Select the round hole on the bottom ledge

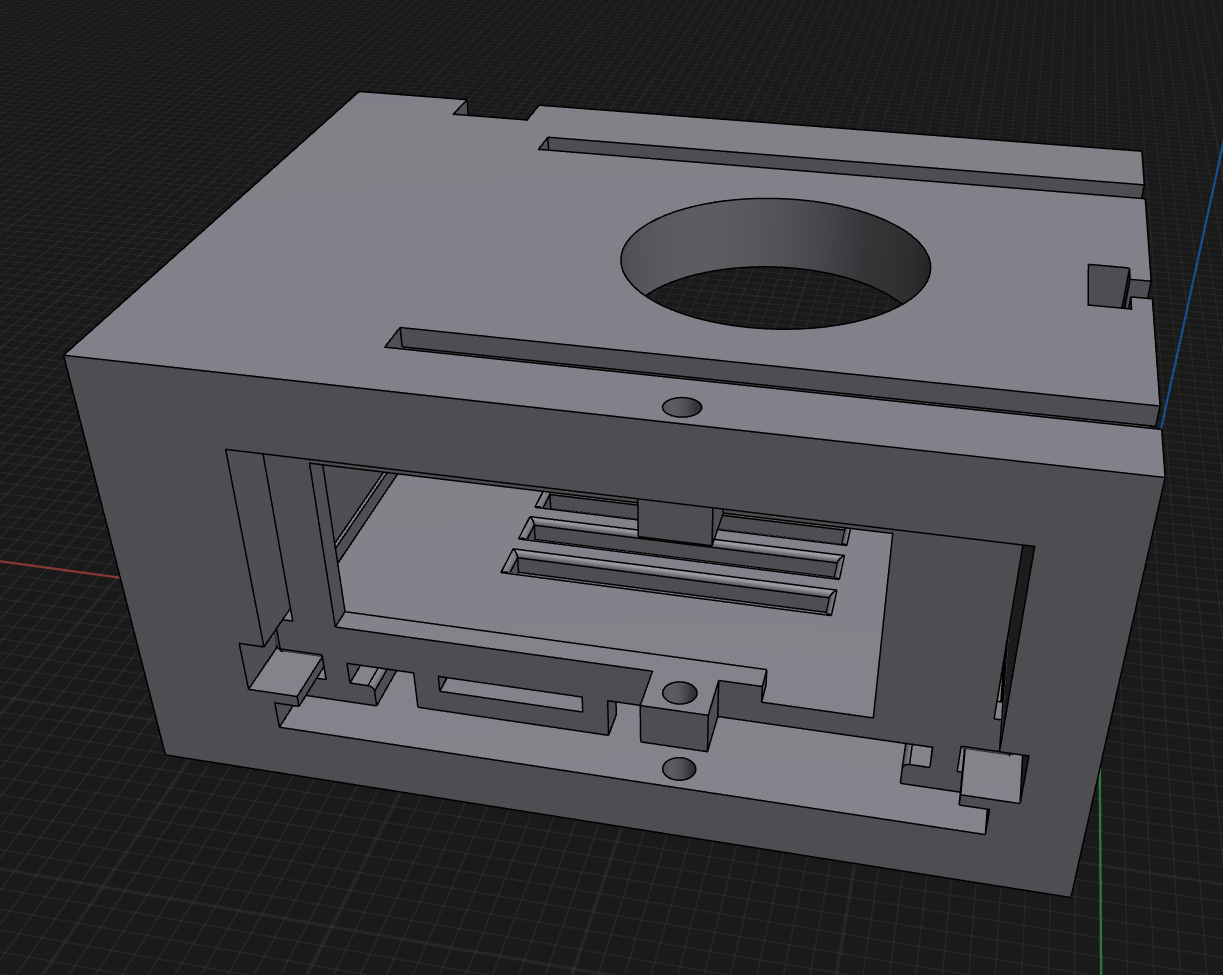[680, 768]
